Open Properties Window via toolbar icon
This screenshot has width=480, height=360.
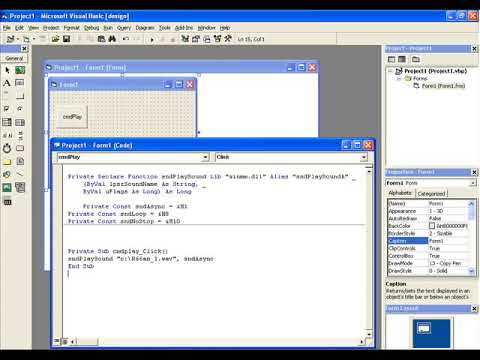[196, 39]
